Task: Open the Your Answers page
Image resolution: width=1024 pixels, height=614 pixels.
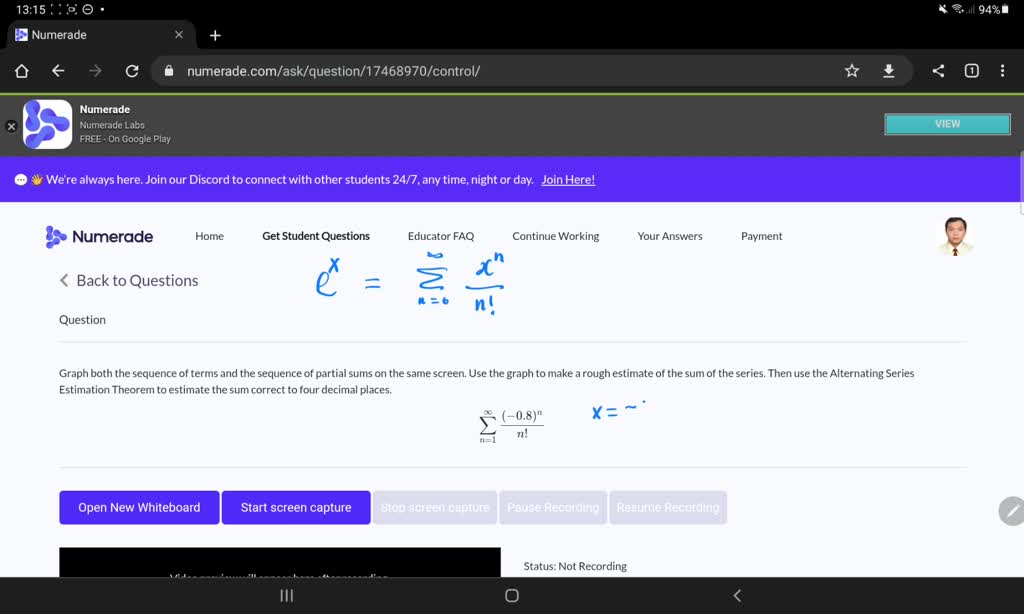Action: (x=670, y=236)
